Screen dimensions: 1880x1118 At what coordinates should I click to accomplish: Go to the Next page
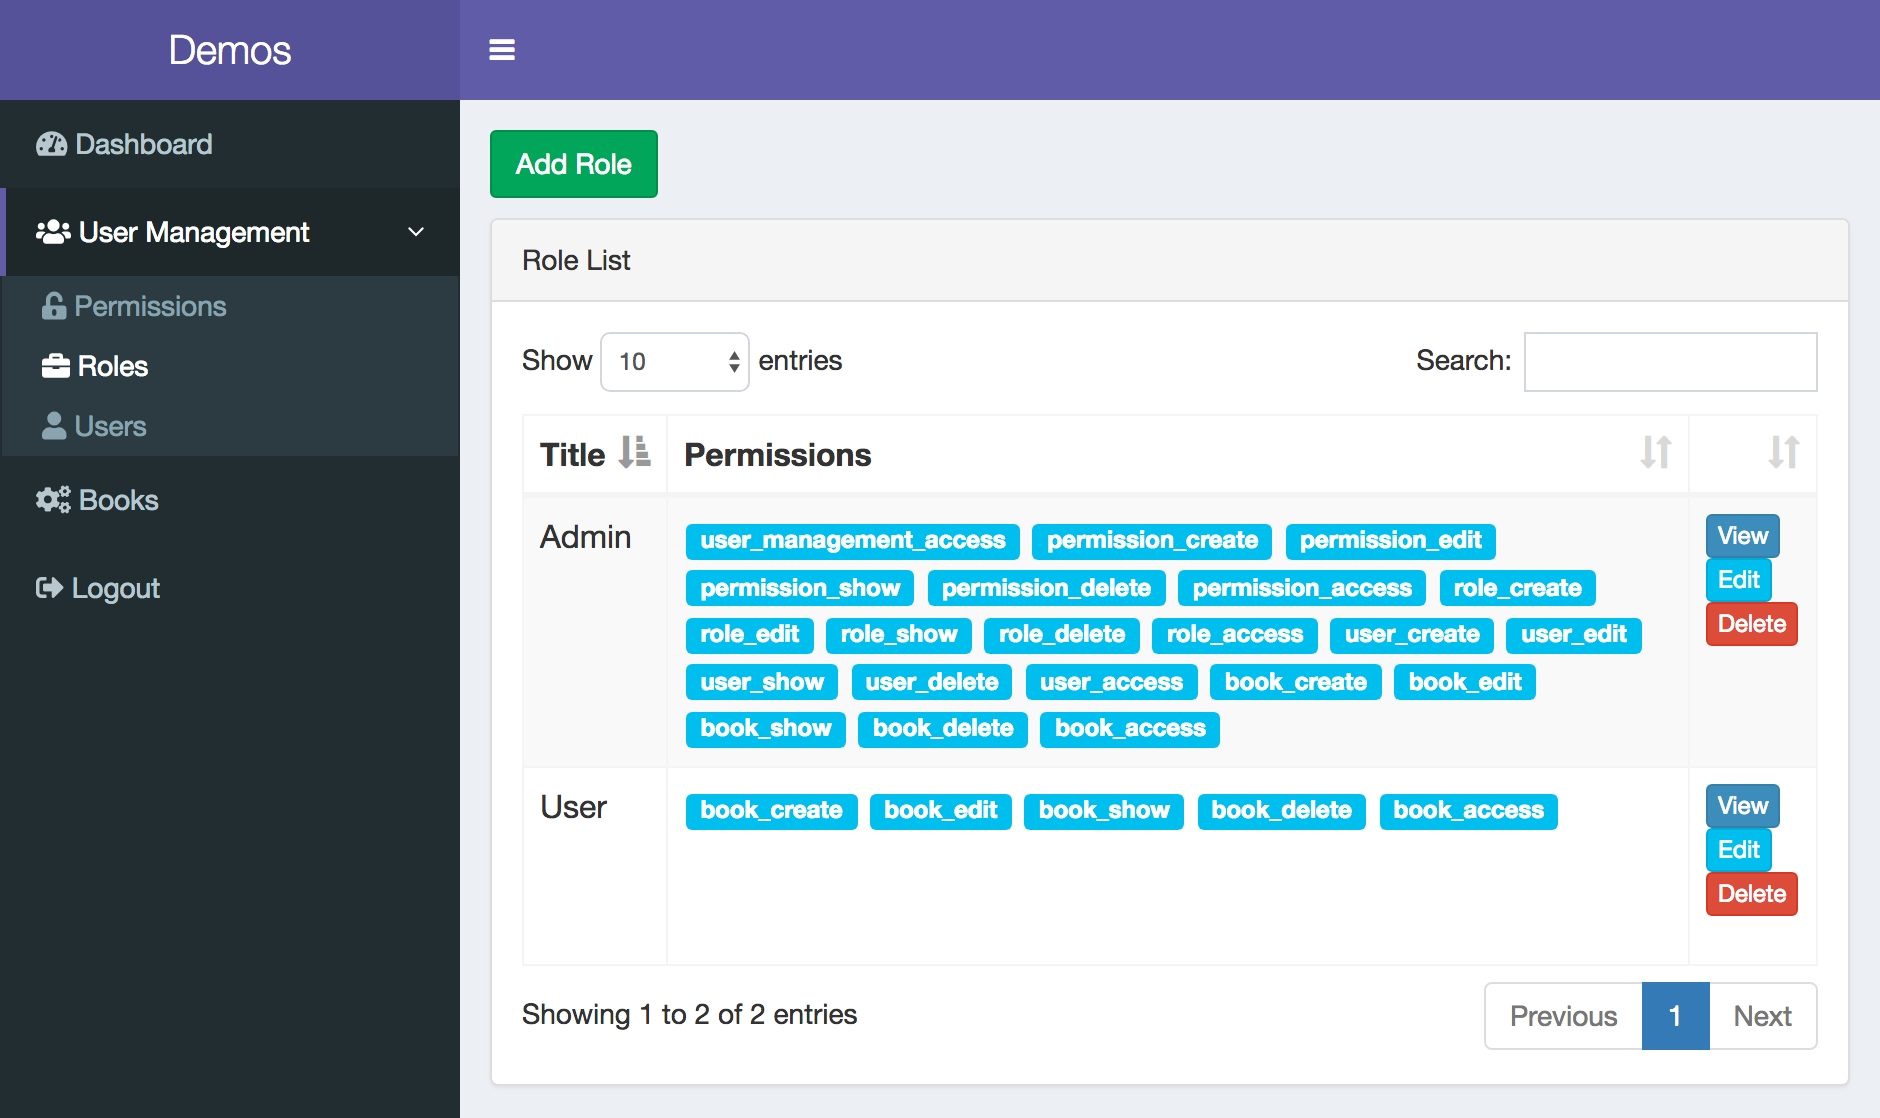pyautogui.click(x=1762, y=1016)
